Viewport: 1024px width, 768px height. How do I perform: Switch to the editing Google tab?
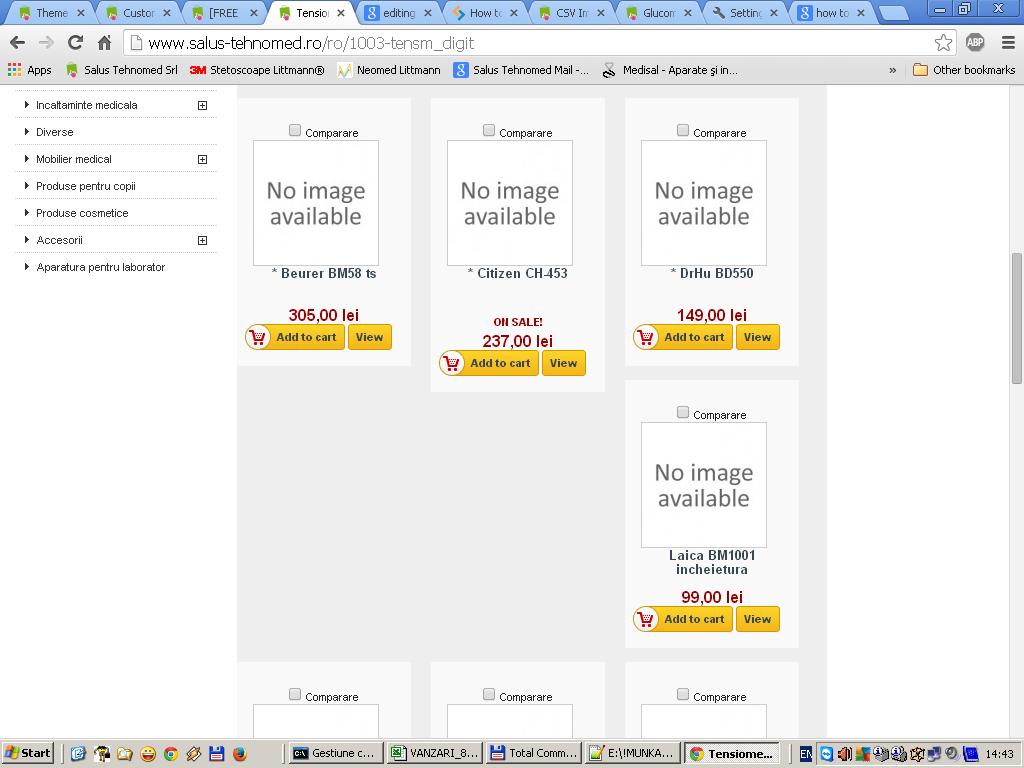tap(398, 13)
